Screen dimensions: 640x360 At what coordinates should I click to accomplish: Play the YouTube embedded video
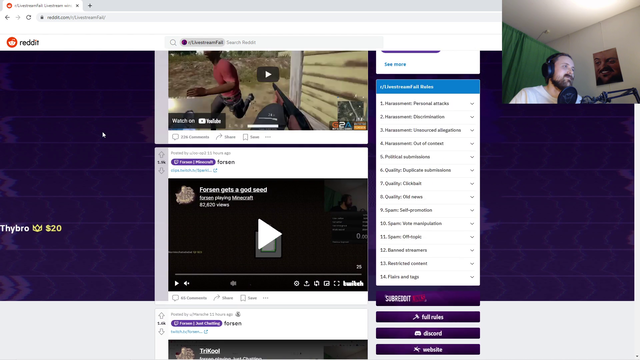268,74
